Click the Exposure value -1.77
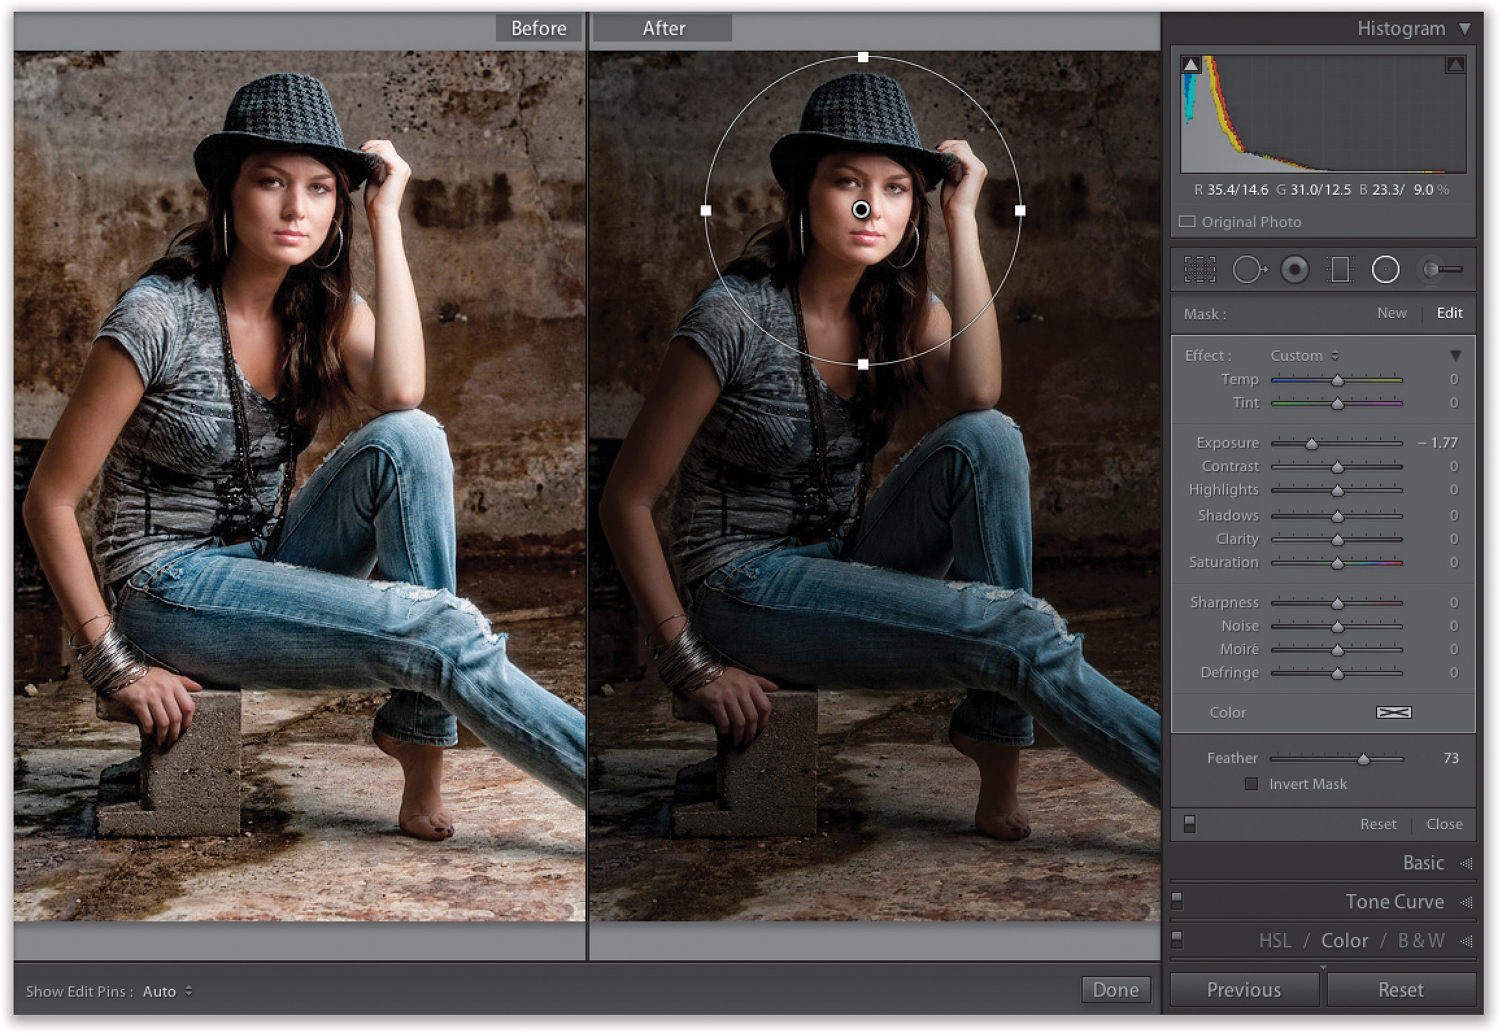Screen dimensions: 1500x1033 [x=1438, y=442]
